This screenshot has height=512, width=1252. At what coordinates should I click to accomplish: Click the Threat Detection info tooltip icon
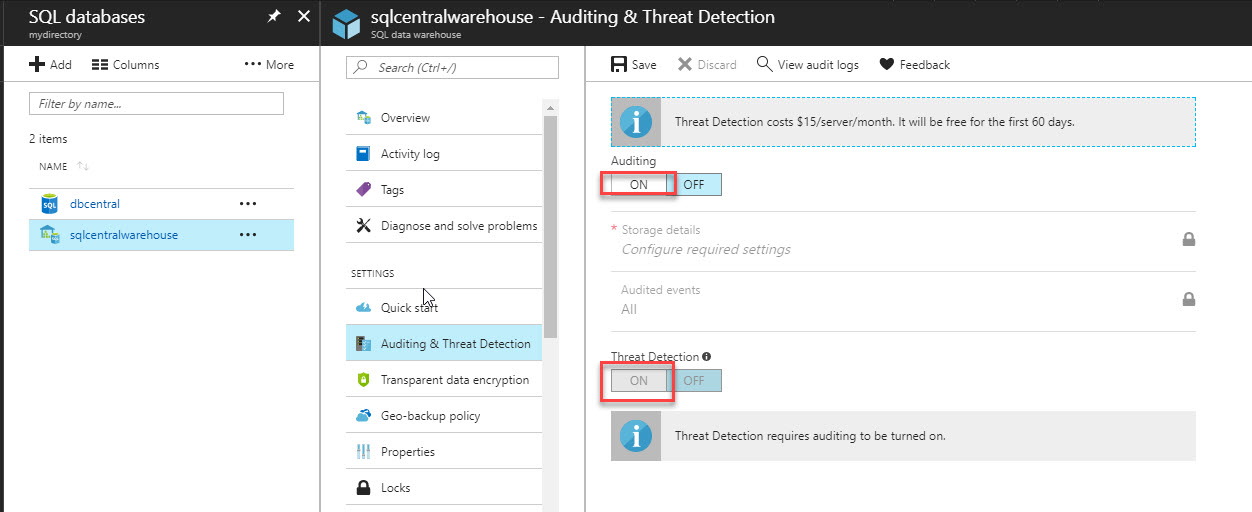point(706,356)
